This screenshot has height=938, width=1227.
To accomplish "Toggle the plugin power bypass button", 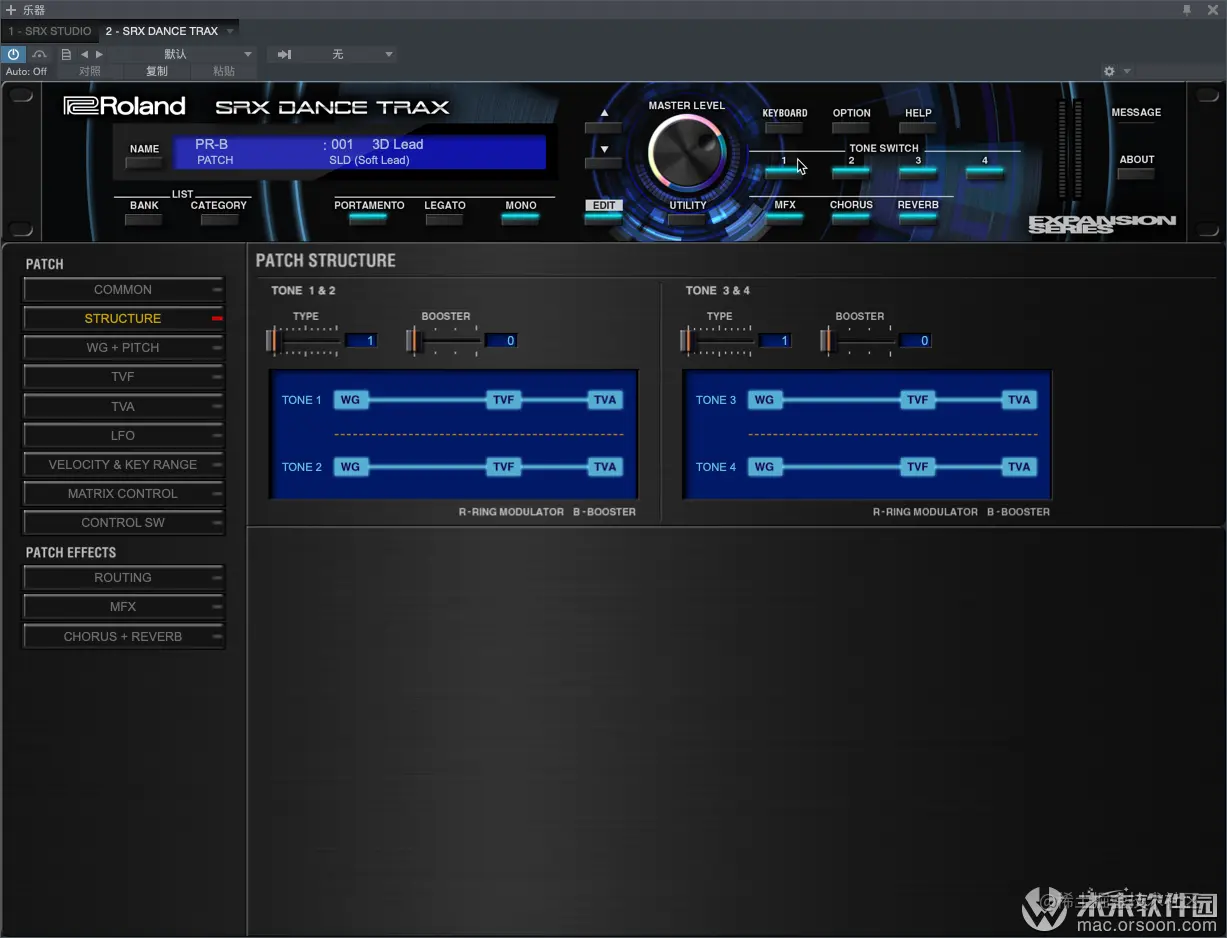I will tap(14, 54).
